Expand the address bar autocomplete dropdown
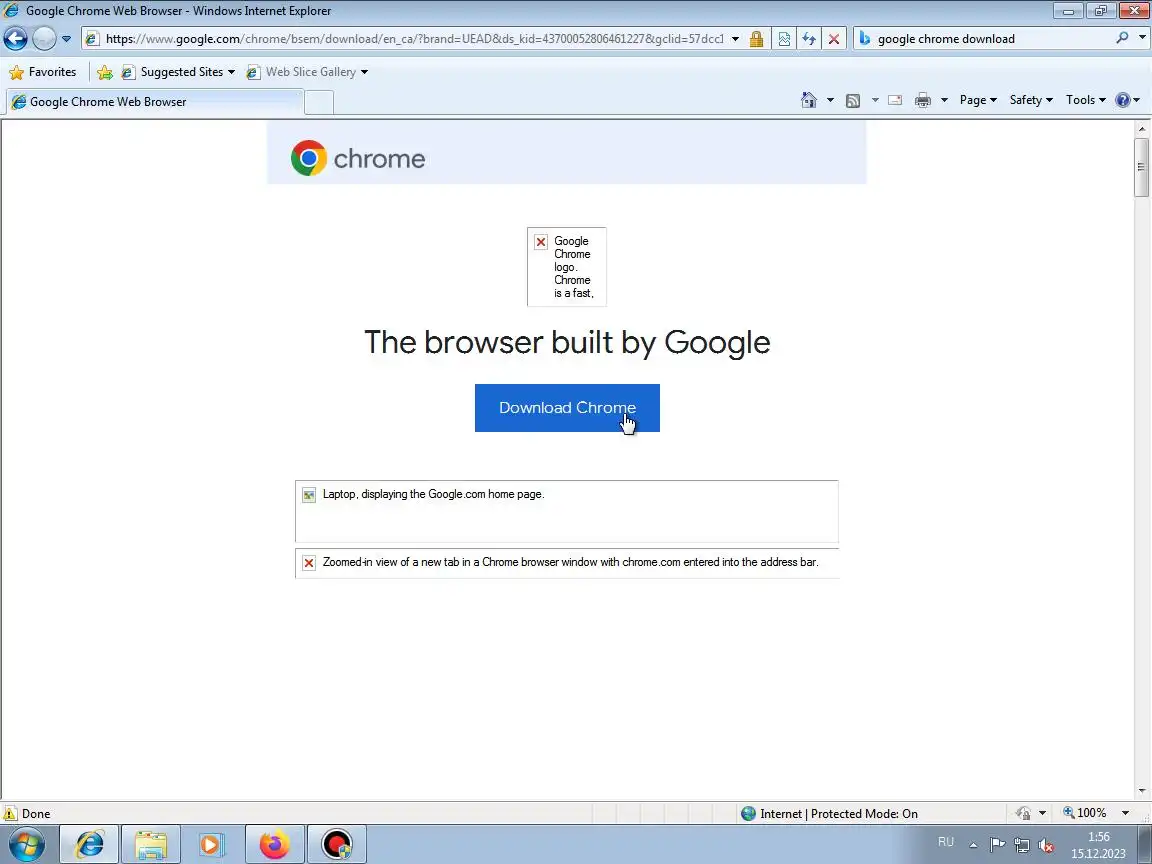1152x864 pixels. point(735,39)
